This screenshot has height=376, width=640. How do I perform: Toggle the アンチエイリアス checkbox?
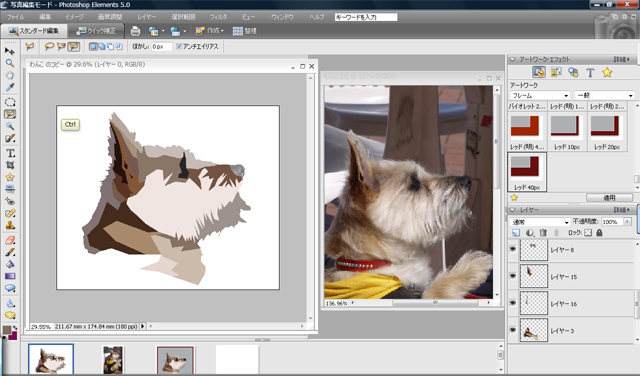[179, 47]
